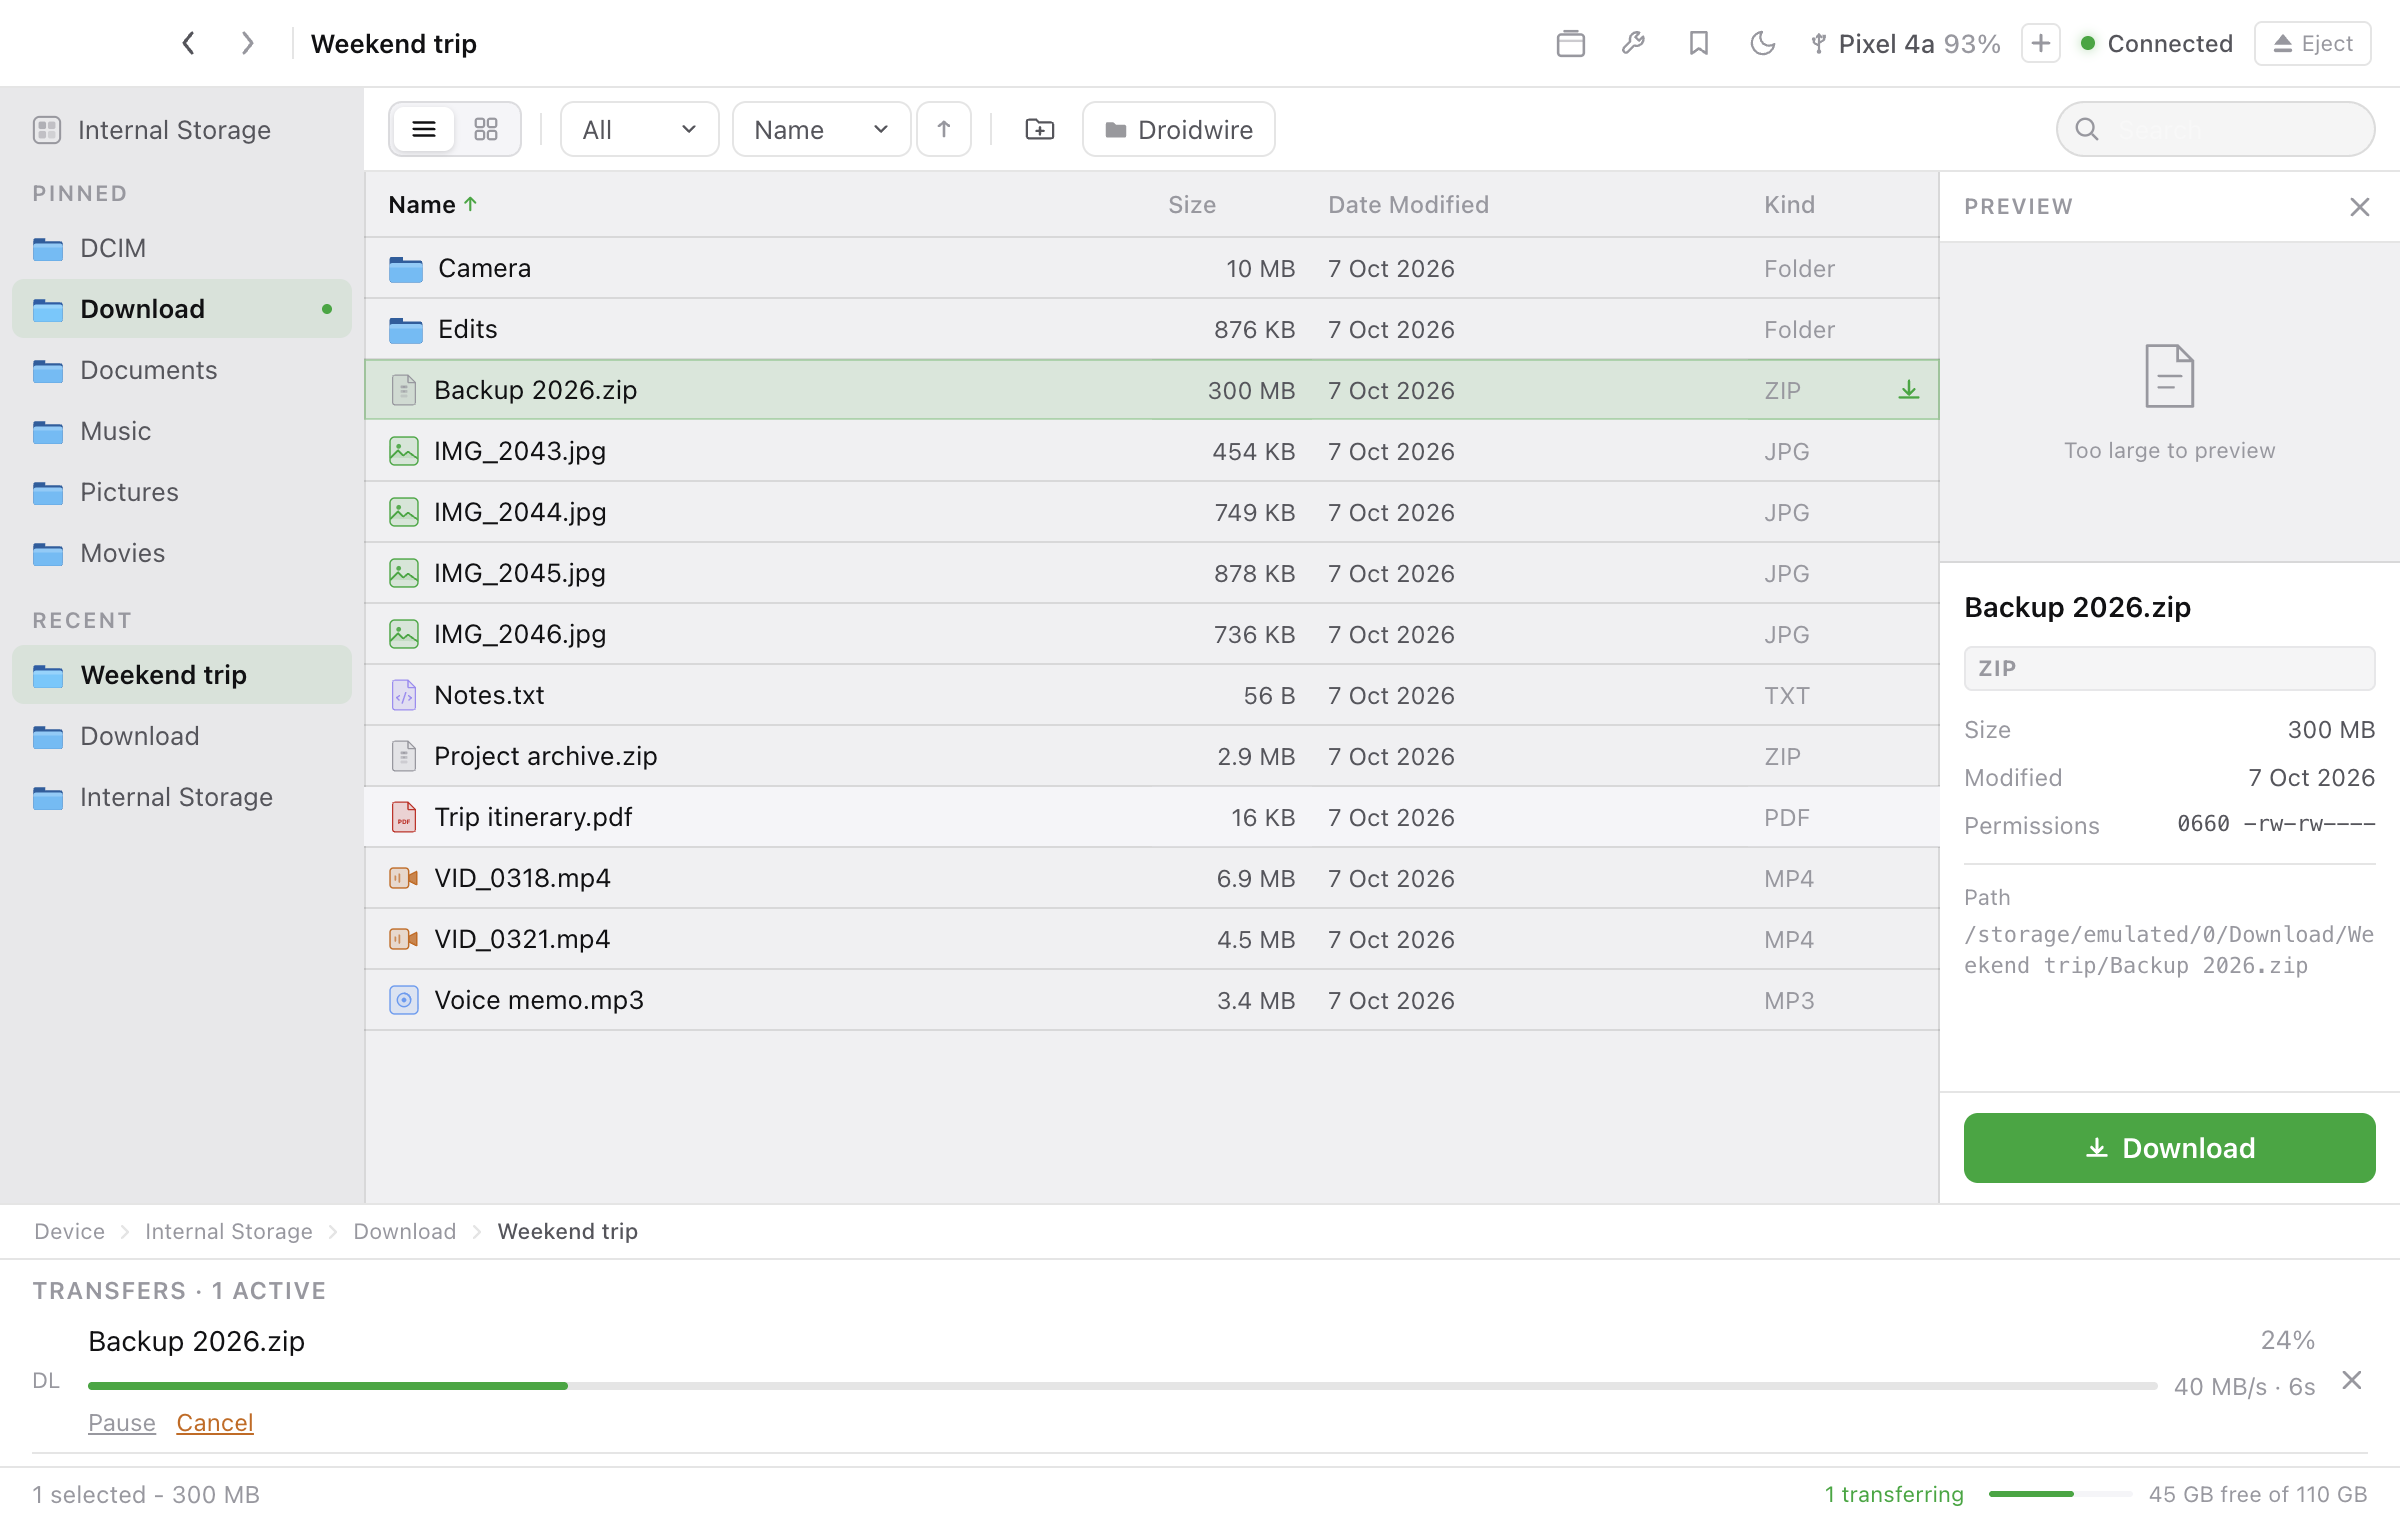Open the Droidwire destination folder
Image resolution: width=2400 pixels, height=1520 pixels.
coord(1179,129)
